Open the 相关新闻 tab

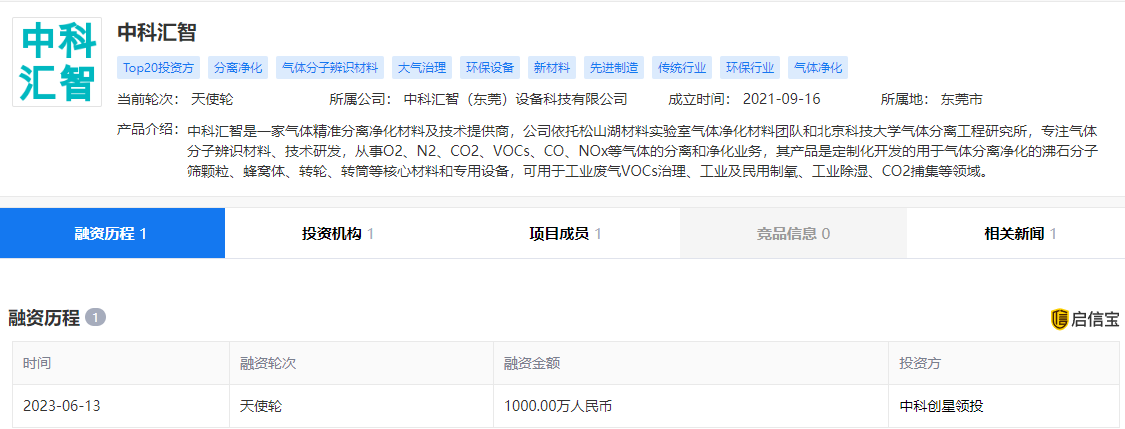[1016, 233]
